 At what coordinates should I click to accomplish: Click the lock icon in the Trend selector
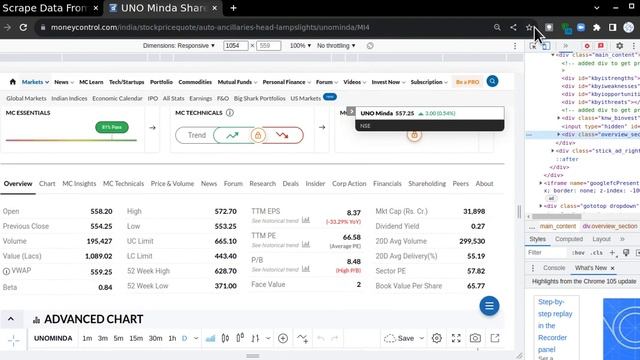tap(258, 135)
